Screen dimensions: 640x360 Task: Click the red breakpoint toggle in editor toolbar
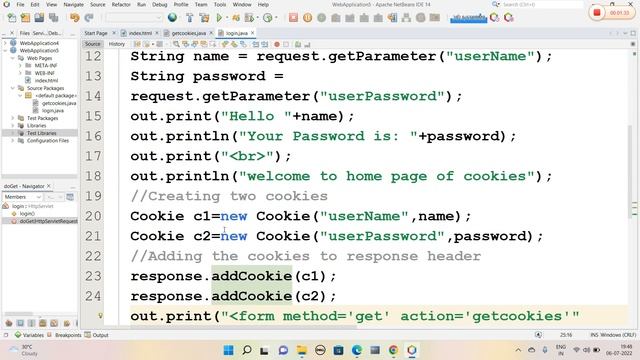pos(277,44)
